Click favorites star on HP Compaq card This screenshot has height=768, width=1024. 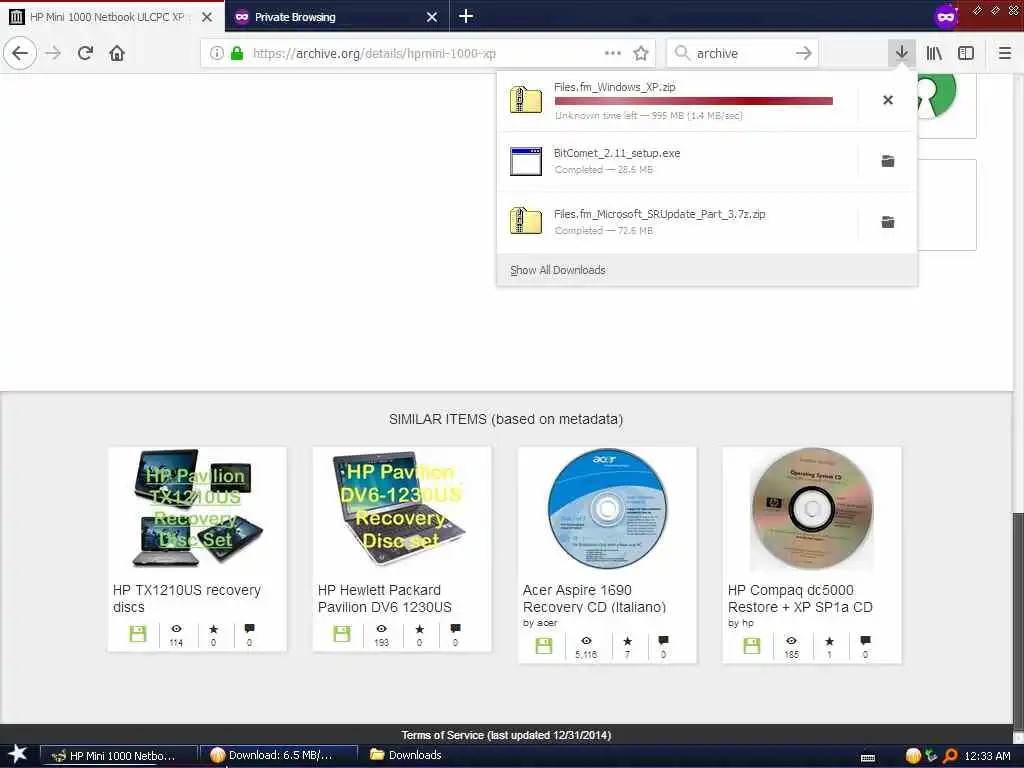829,641
